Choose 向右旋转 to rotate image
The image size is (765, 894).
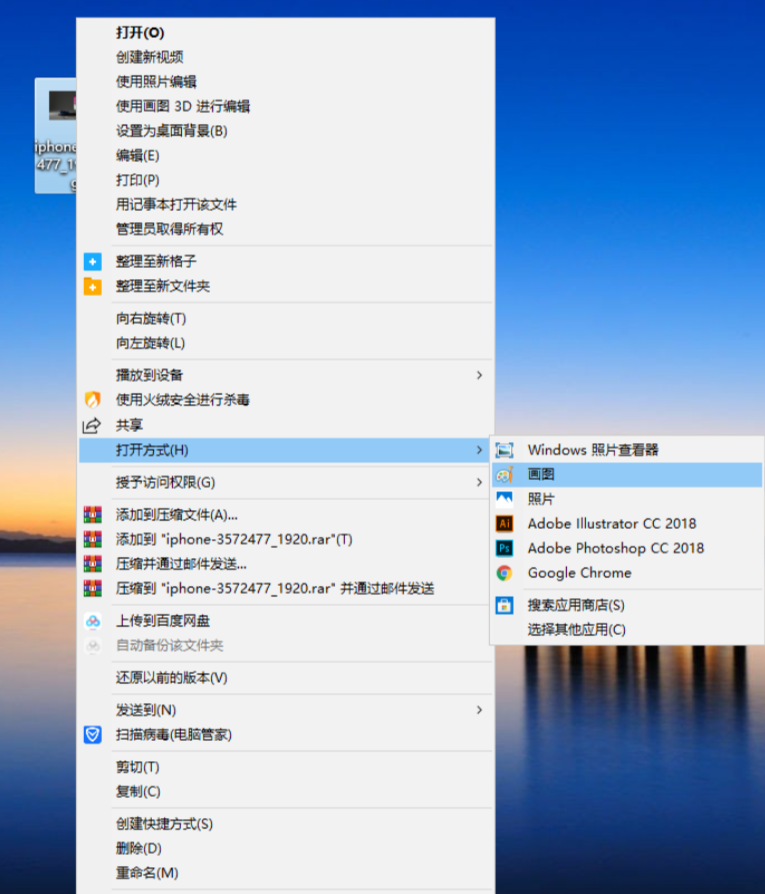click(151, 319)
